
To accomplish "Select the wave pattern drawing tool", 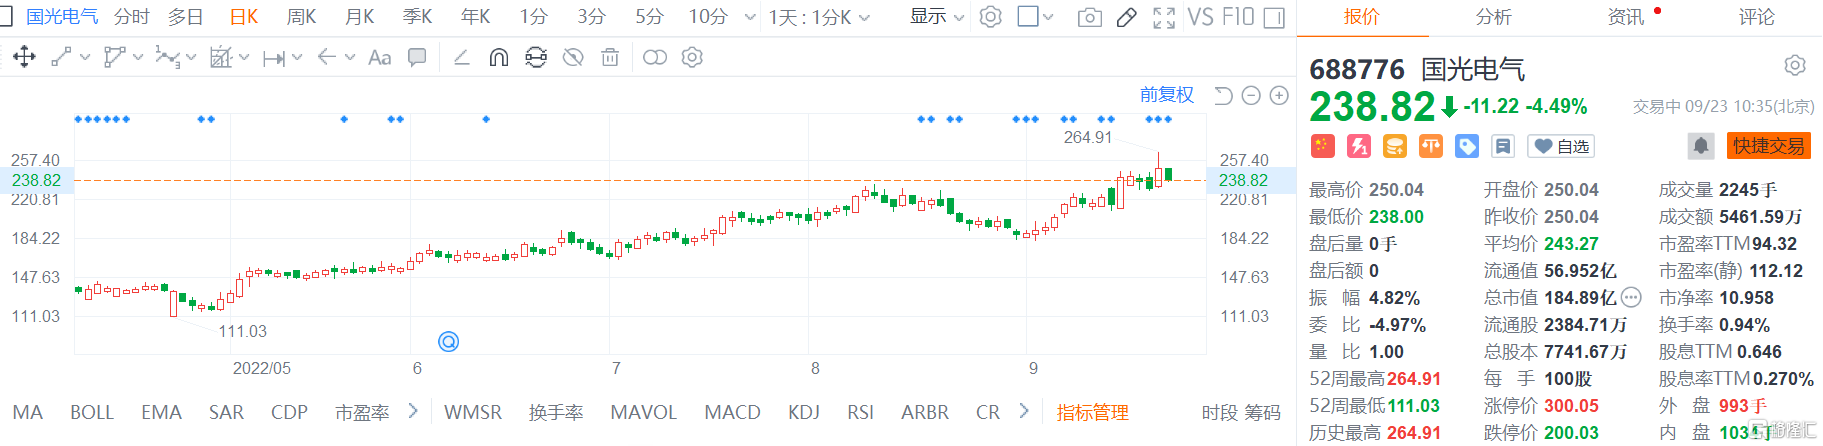I will 168,57.
